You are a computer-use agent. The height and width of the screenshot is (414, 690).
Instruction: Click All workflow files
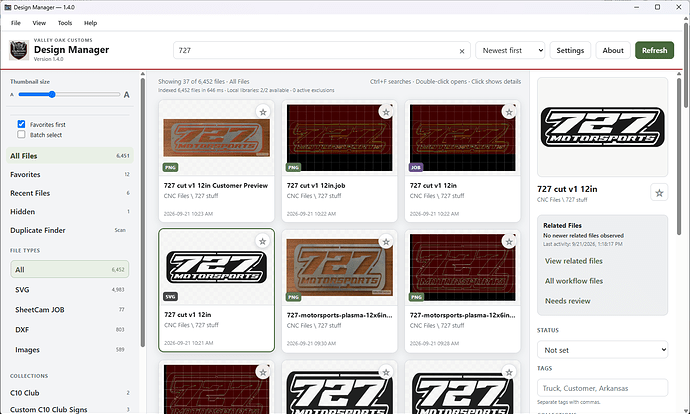(x=574, y=281)
